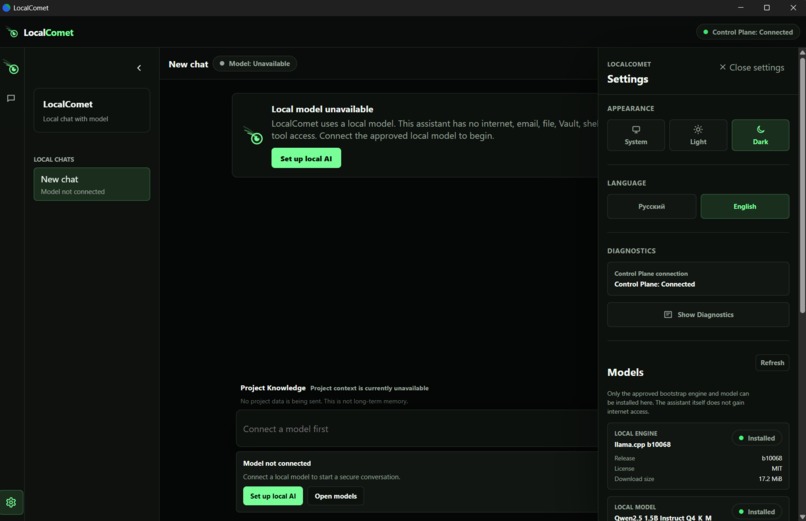Screen dimensions: 806x521
Task: Click the Installed badge for the Qwen2.5 local model
Action: [756, 512]
